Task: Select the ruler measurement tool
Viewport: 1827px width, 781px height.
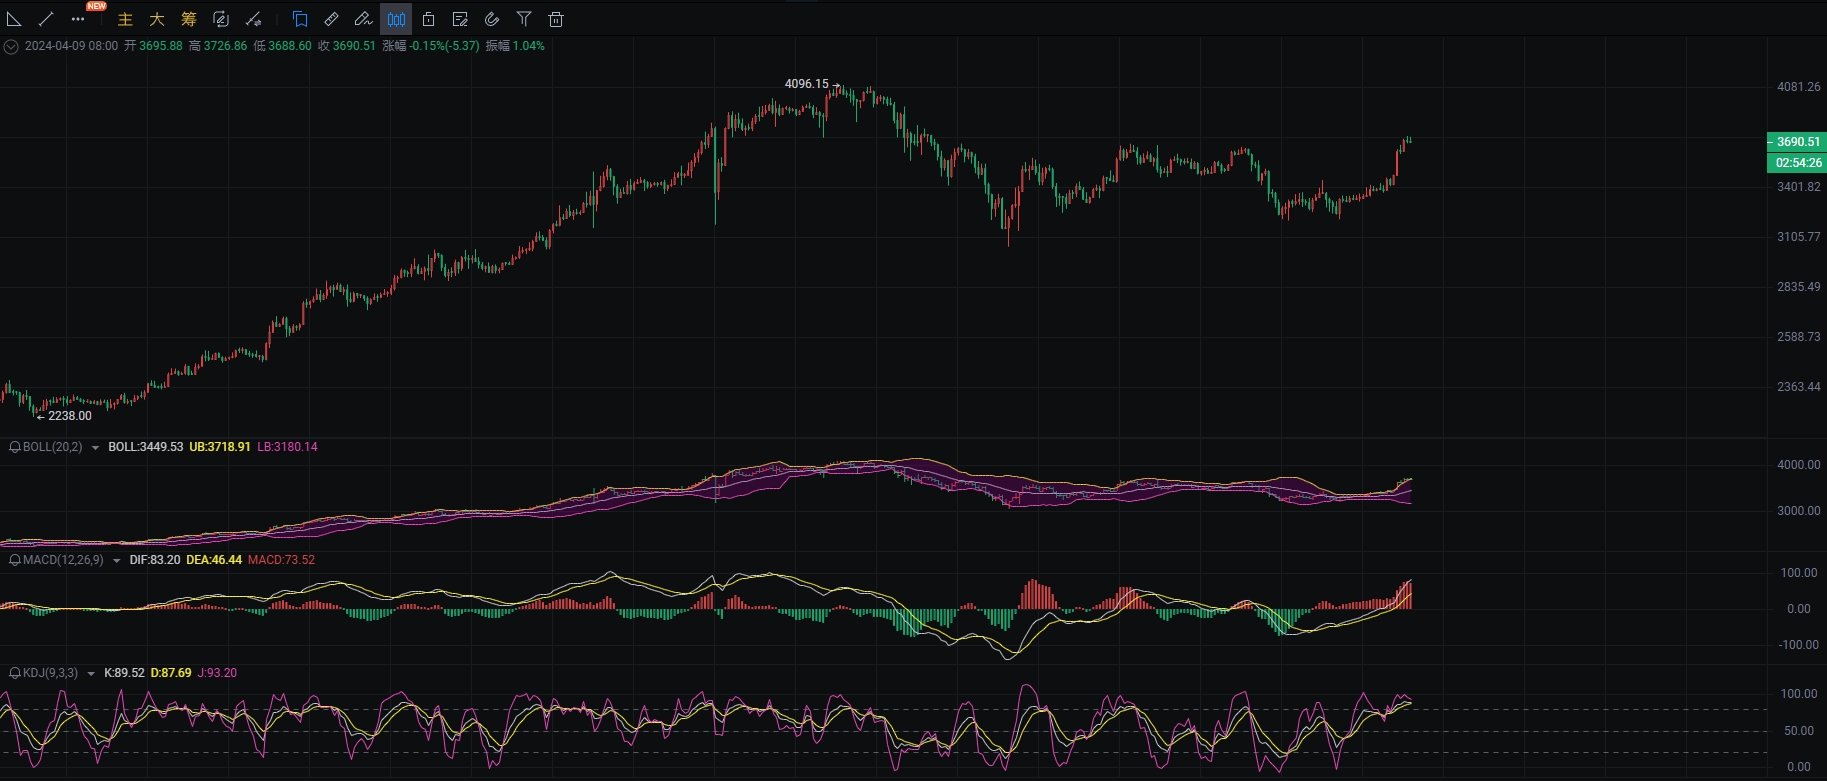Action: click(332, 19)
